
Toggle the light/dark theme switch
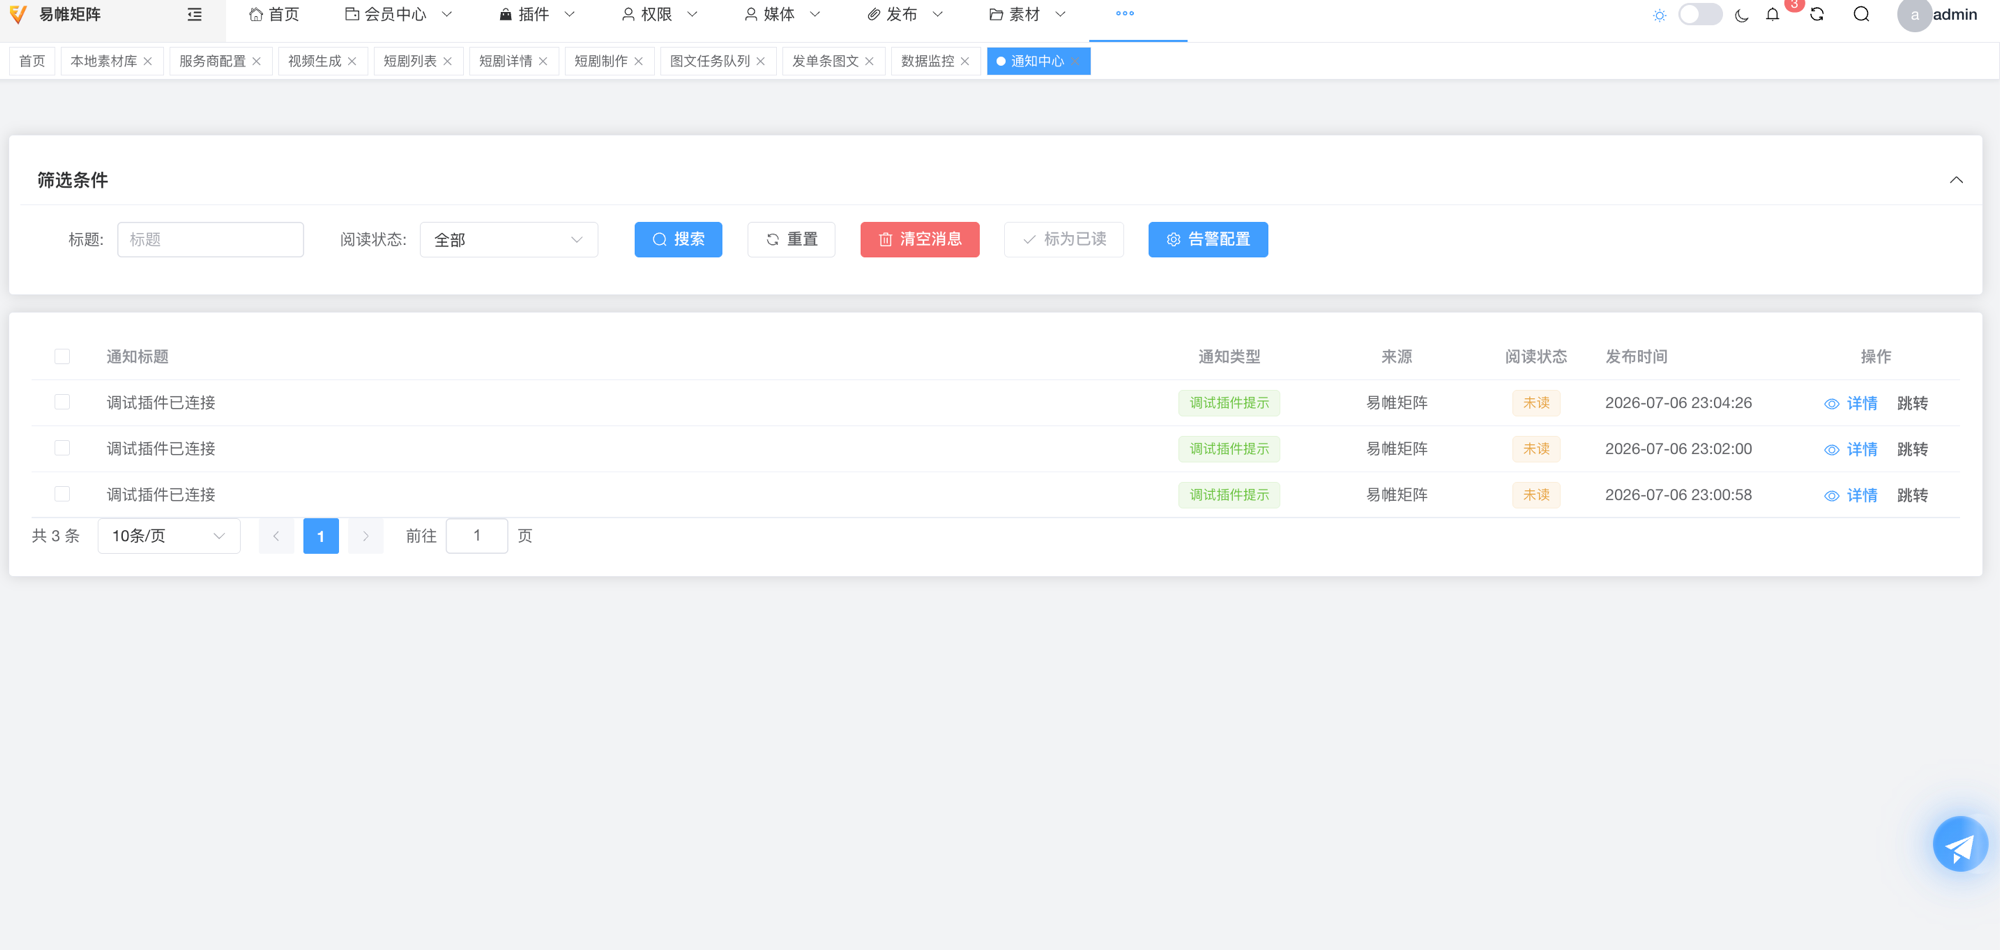click(1700, 15)
